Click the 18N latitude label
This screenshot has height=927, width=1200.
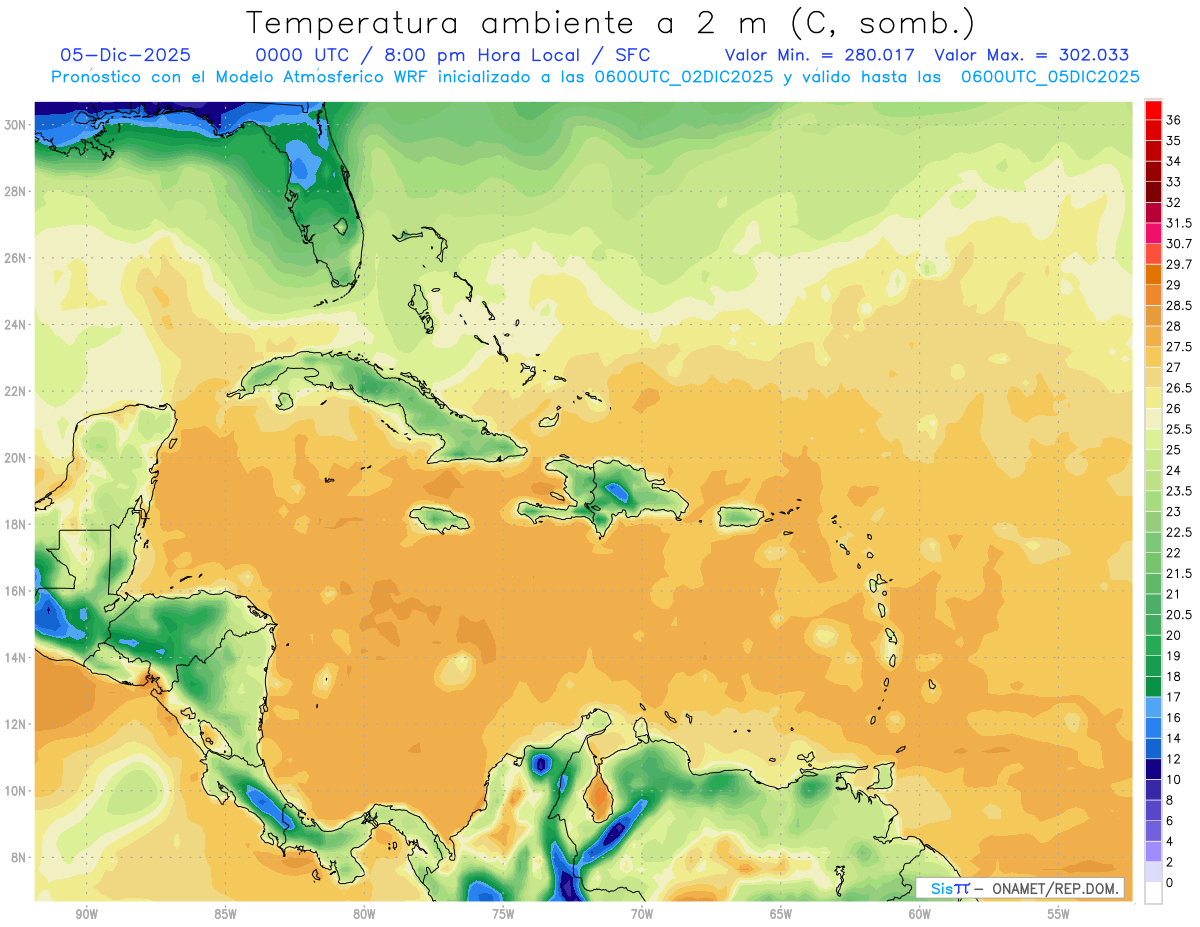tap(16, 524)
